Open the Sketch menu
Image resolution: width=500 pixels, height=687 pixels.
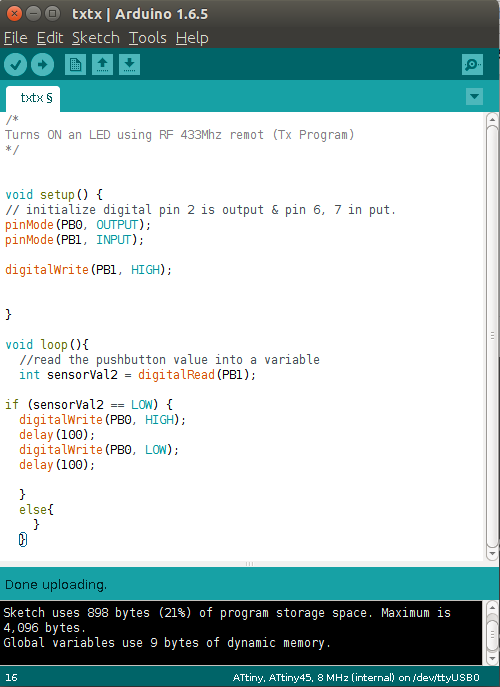tap(96, 38)
